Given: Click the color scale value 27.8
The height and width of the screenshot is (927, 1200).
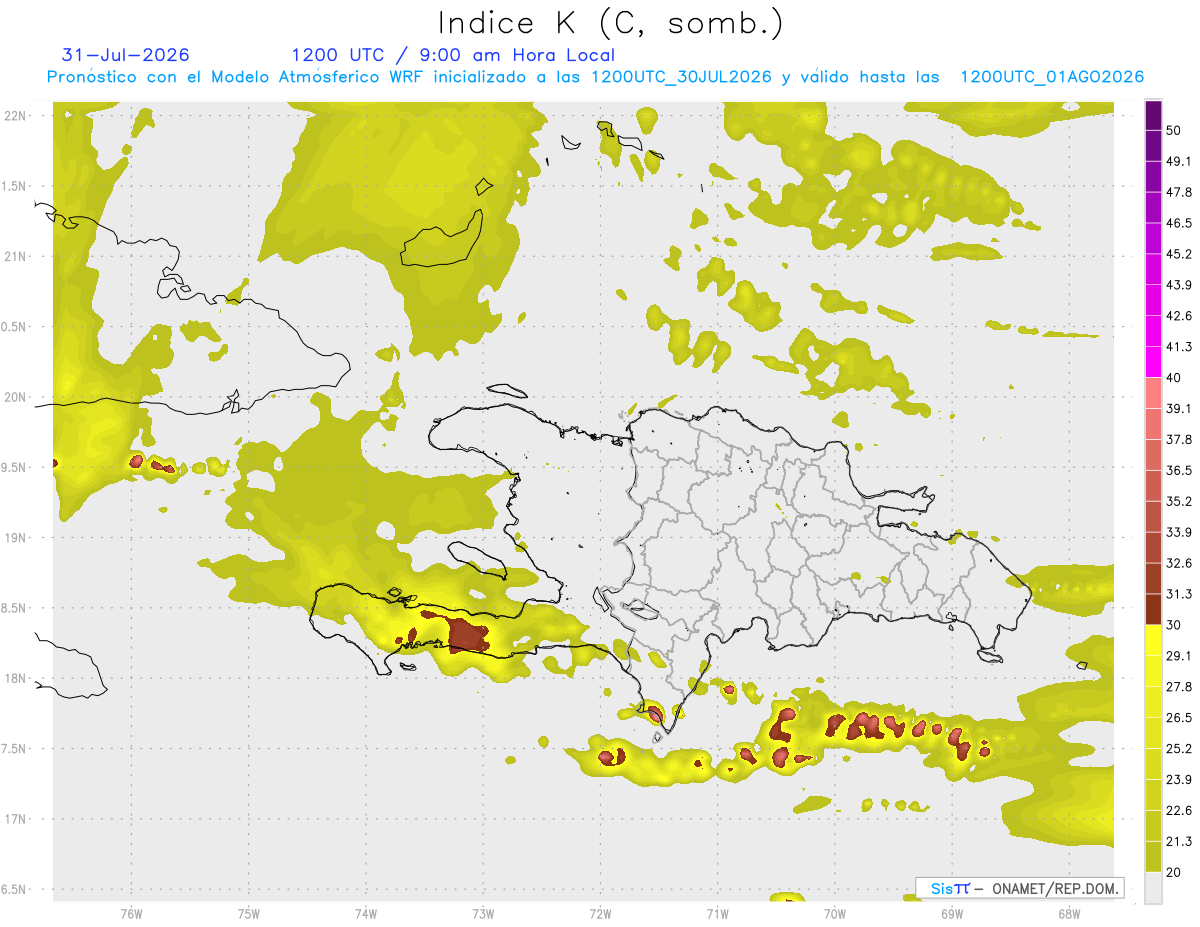Looking at the screenshot, I should [1179, 686].
